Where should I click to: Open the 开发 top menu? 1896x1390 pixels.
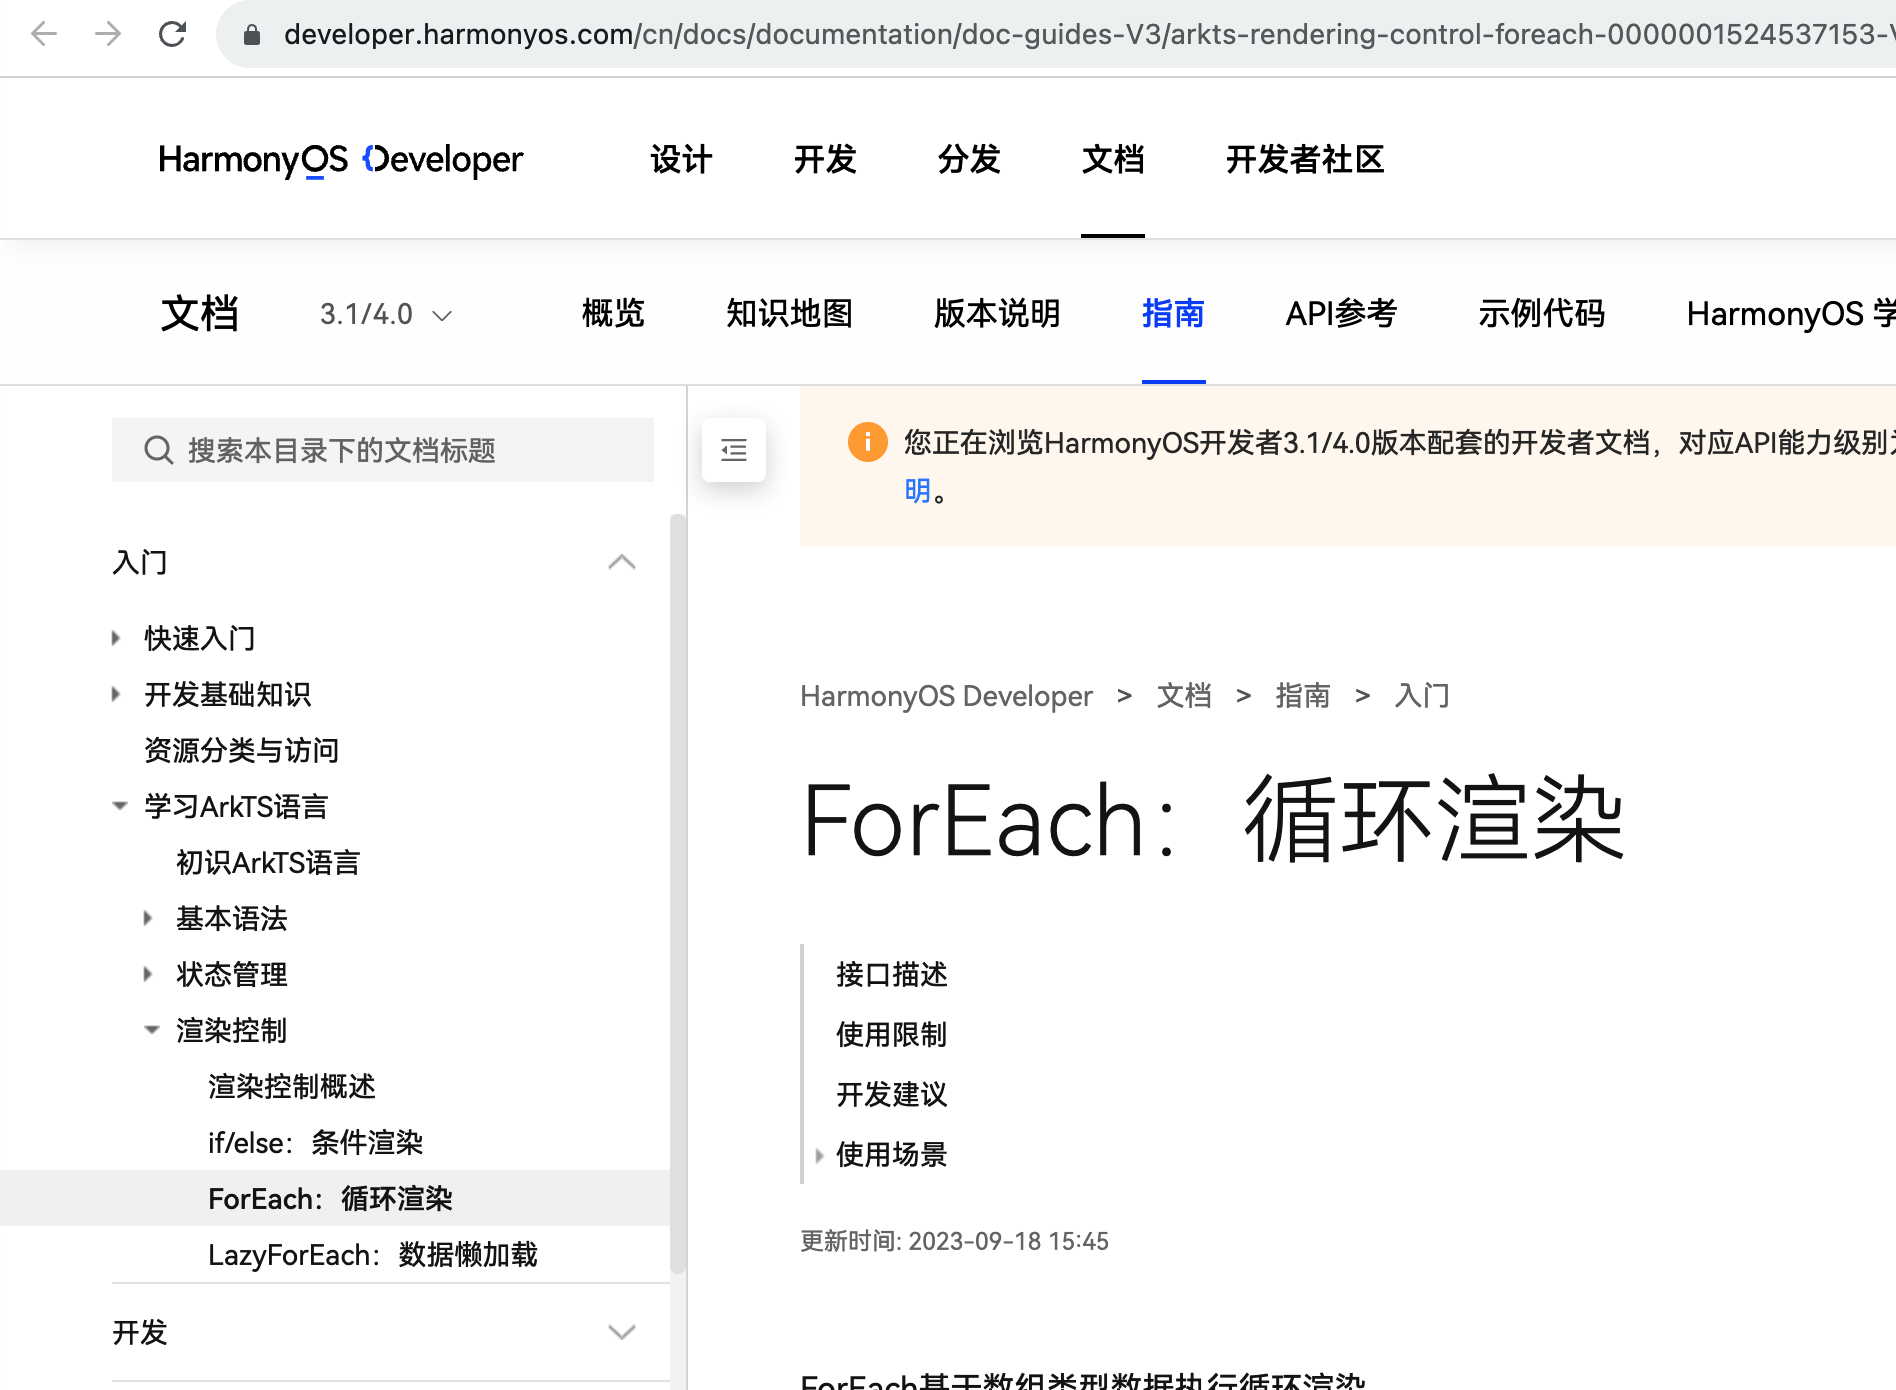point(825,159)
